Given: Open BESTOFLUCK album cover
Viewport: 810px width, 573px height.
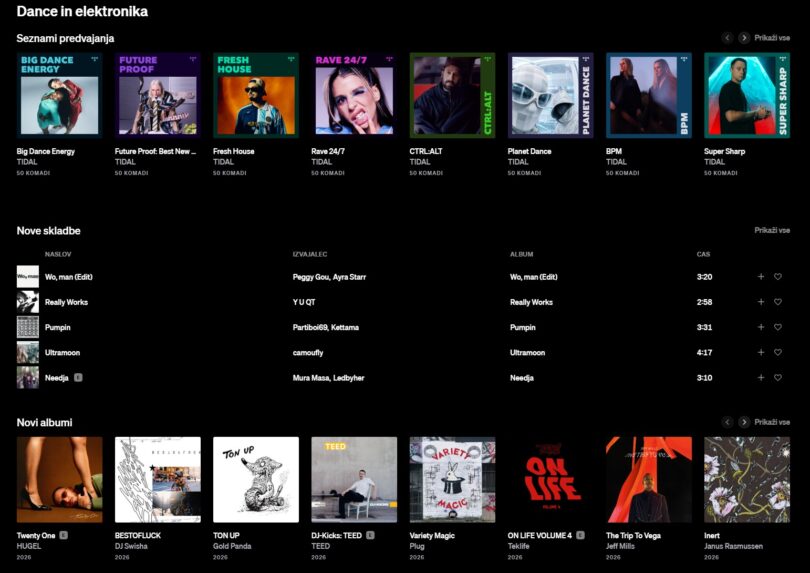Looking at the screenshot, I should [x=158, y=479].
